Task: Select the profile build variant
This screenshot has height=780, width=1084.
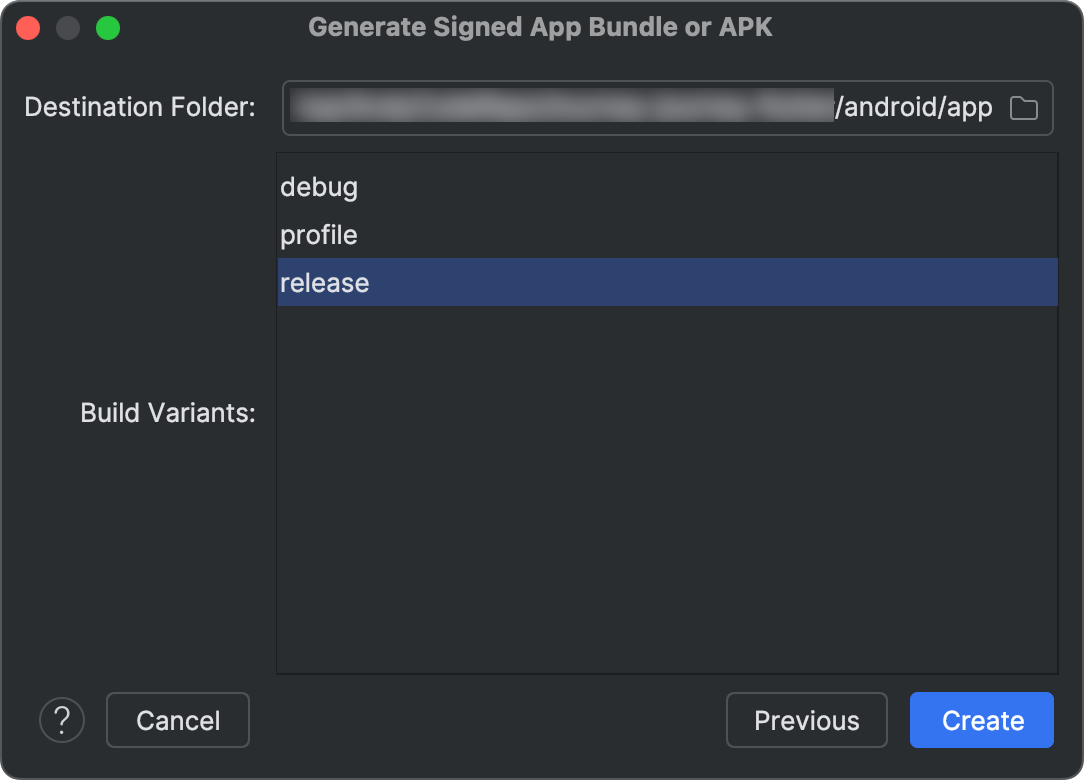Action: tap(667, 234)
